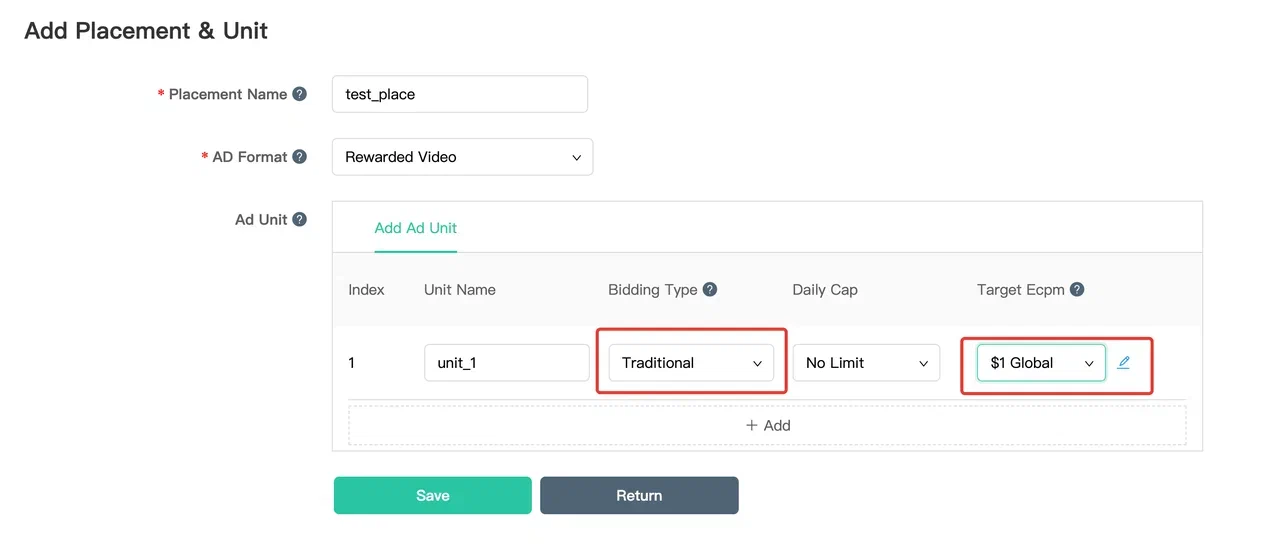This screenshot has height=555, width=1280.
Task: Open the No Limit daily cap dropdown
Action: click(866, 363)
